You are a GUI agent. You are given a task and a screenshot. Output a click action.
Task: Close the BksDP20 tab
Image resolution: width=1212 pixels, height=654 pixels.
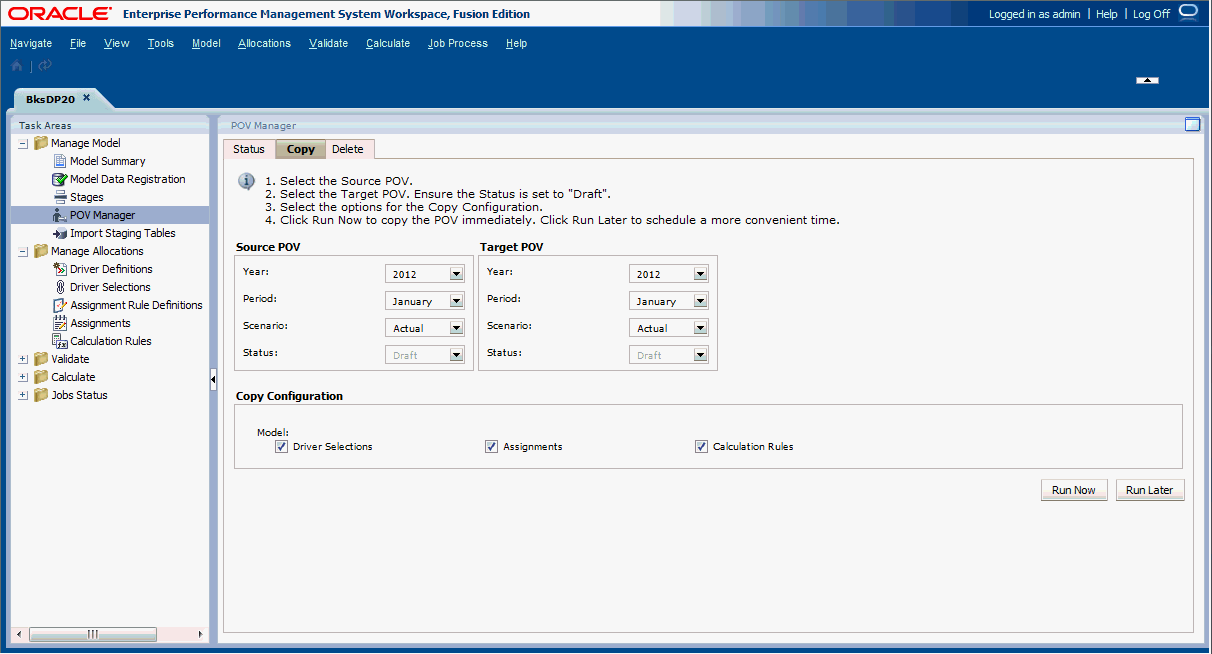pos(86,97)
